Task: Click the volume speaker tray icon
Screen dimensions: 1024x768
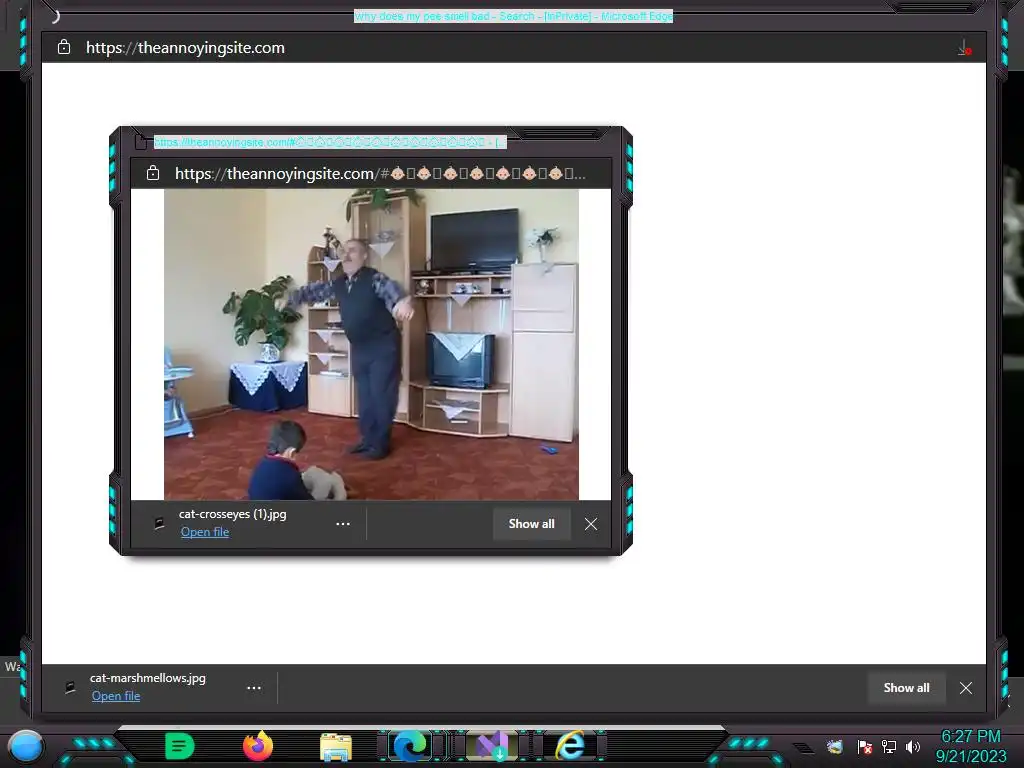Action: point(912,746)
